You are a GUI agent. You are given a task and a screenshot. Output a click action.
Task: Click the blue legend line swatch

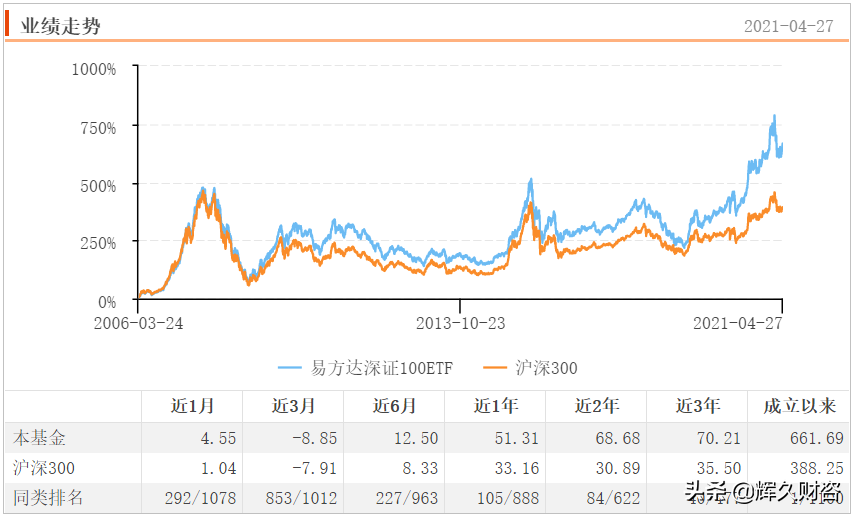[289, 368]
